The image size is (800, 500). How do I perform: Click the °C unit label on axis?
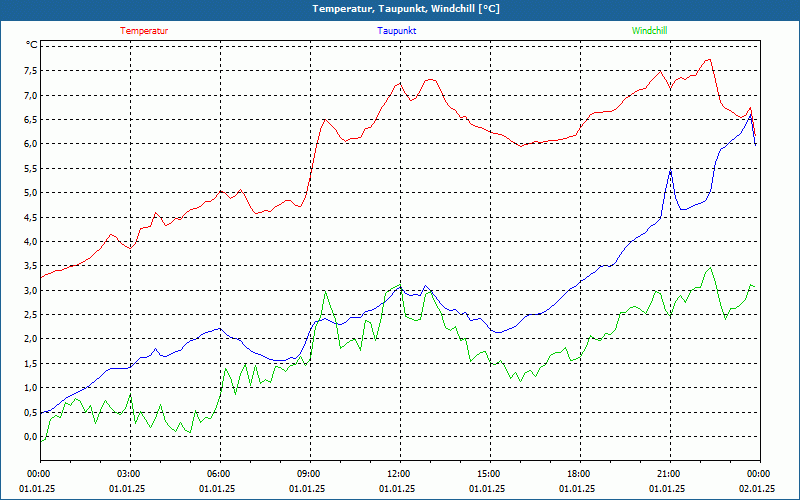(x=32, y=45)
